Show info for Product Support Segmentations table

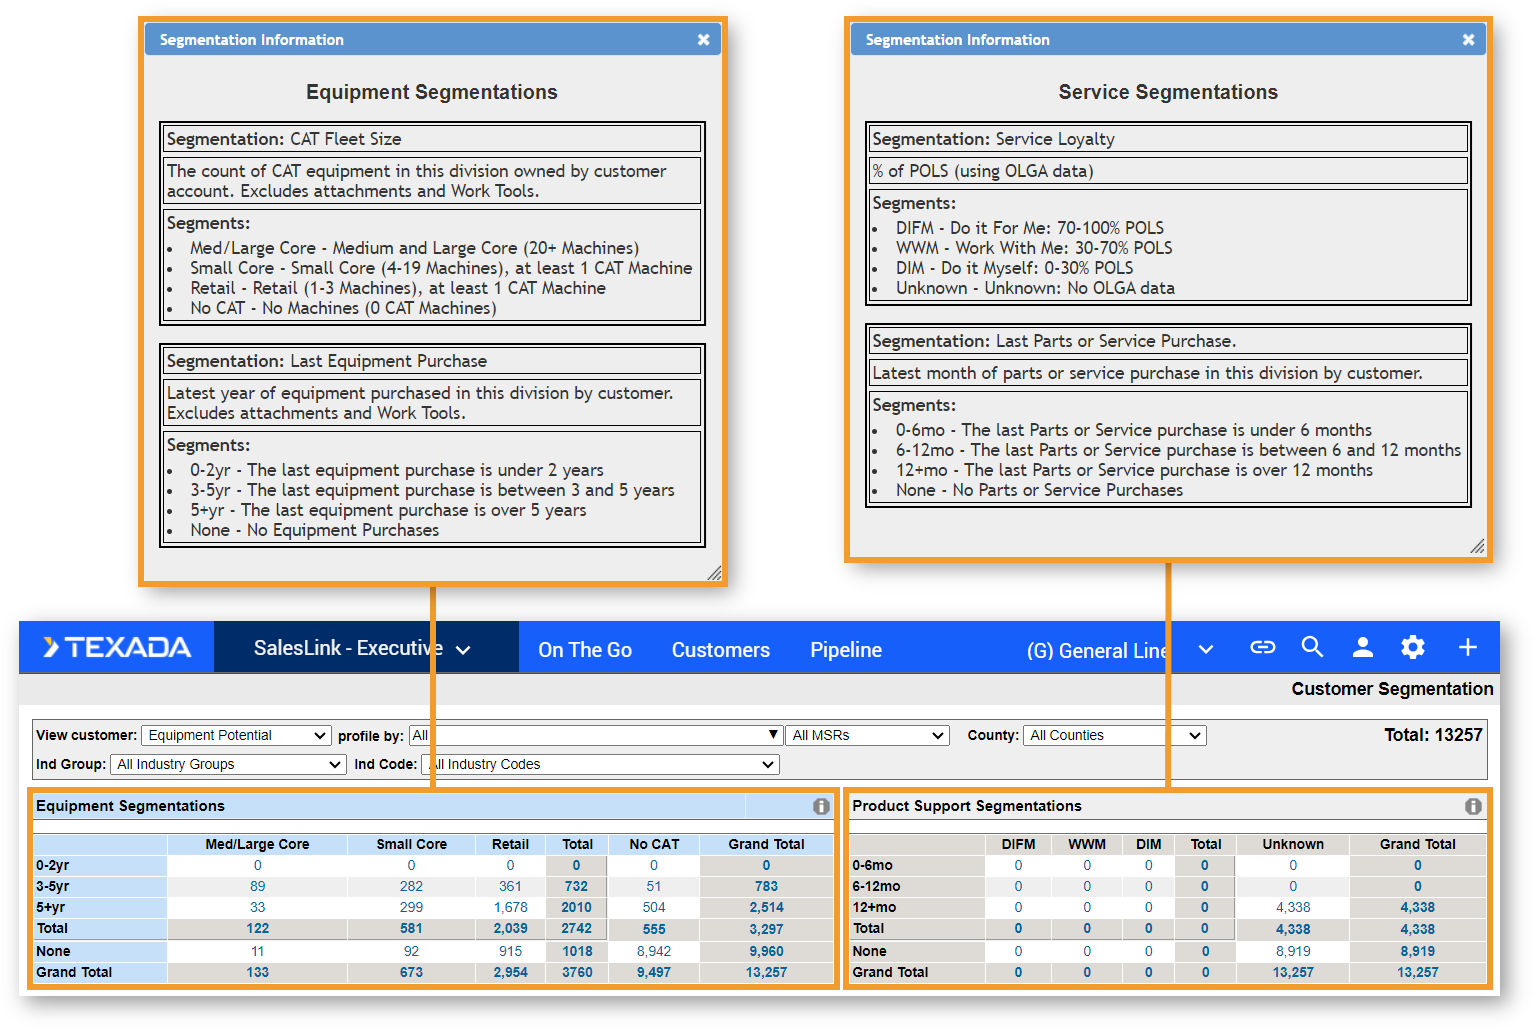(x=1473, y=806)
